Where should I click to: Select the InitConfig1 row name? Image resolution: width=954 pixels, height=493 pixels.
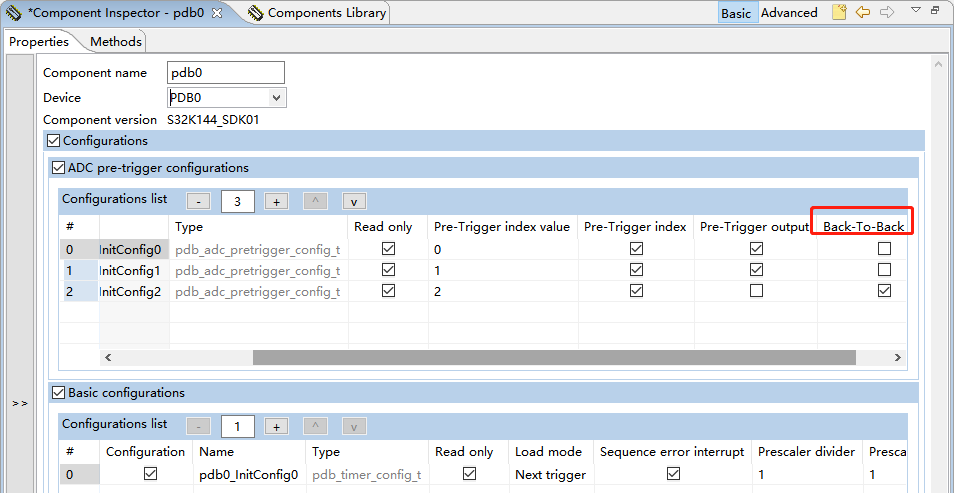click(x=134, y=270)
